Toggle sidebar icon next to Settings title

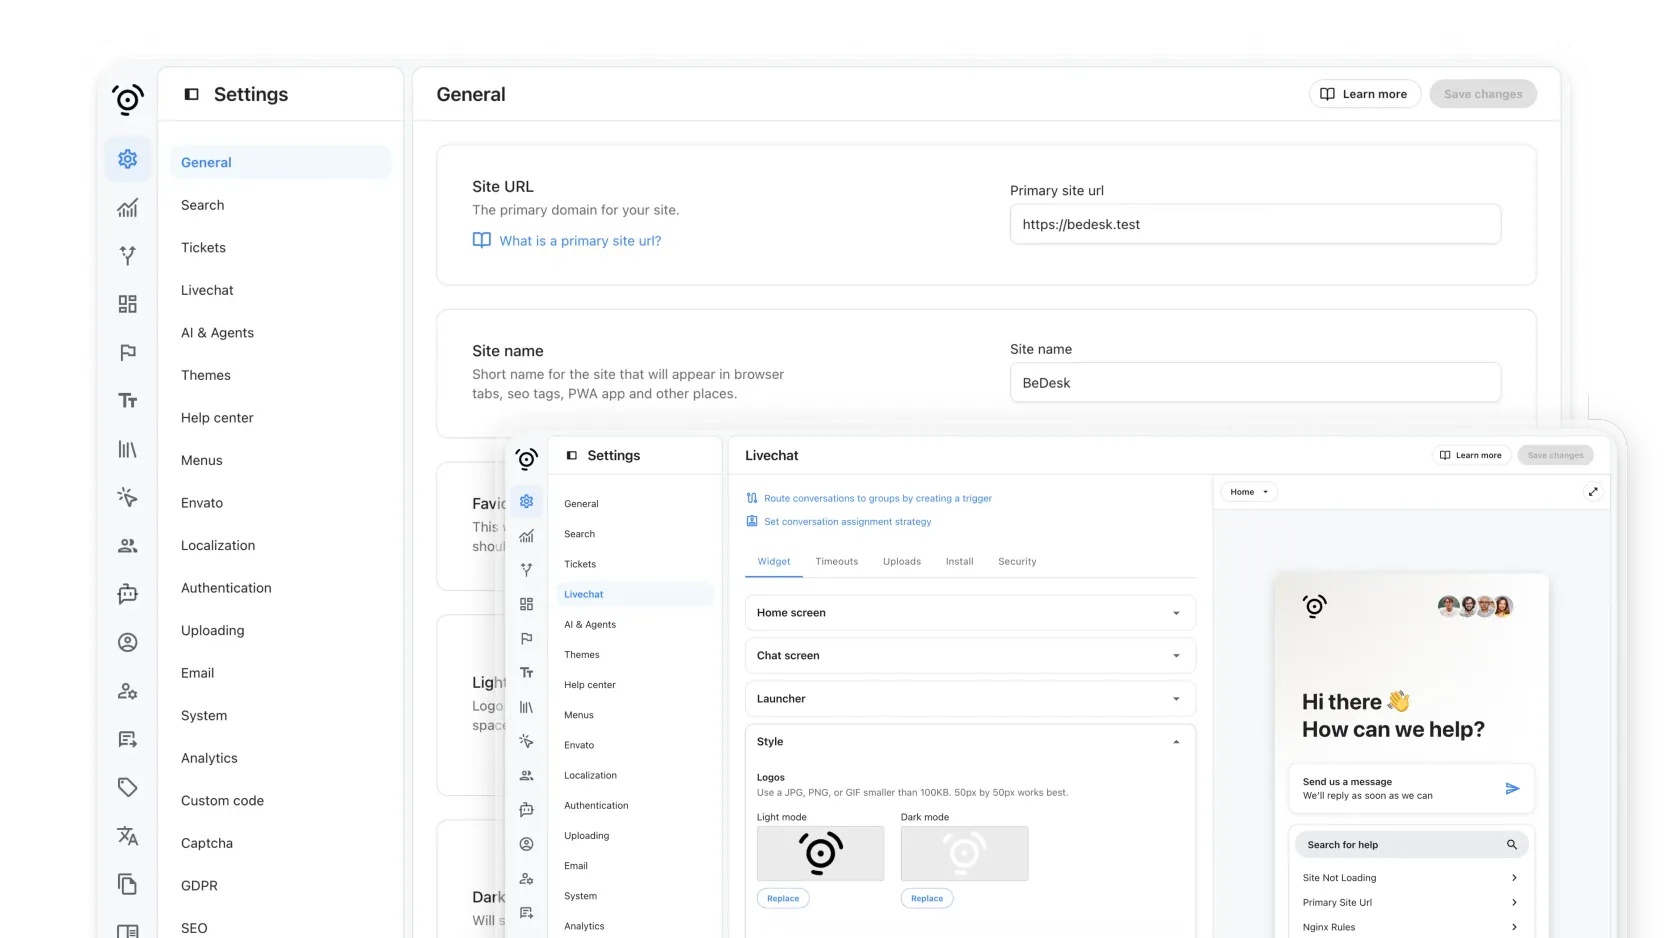tap(192, 94)
